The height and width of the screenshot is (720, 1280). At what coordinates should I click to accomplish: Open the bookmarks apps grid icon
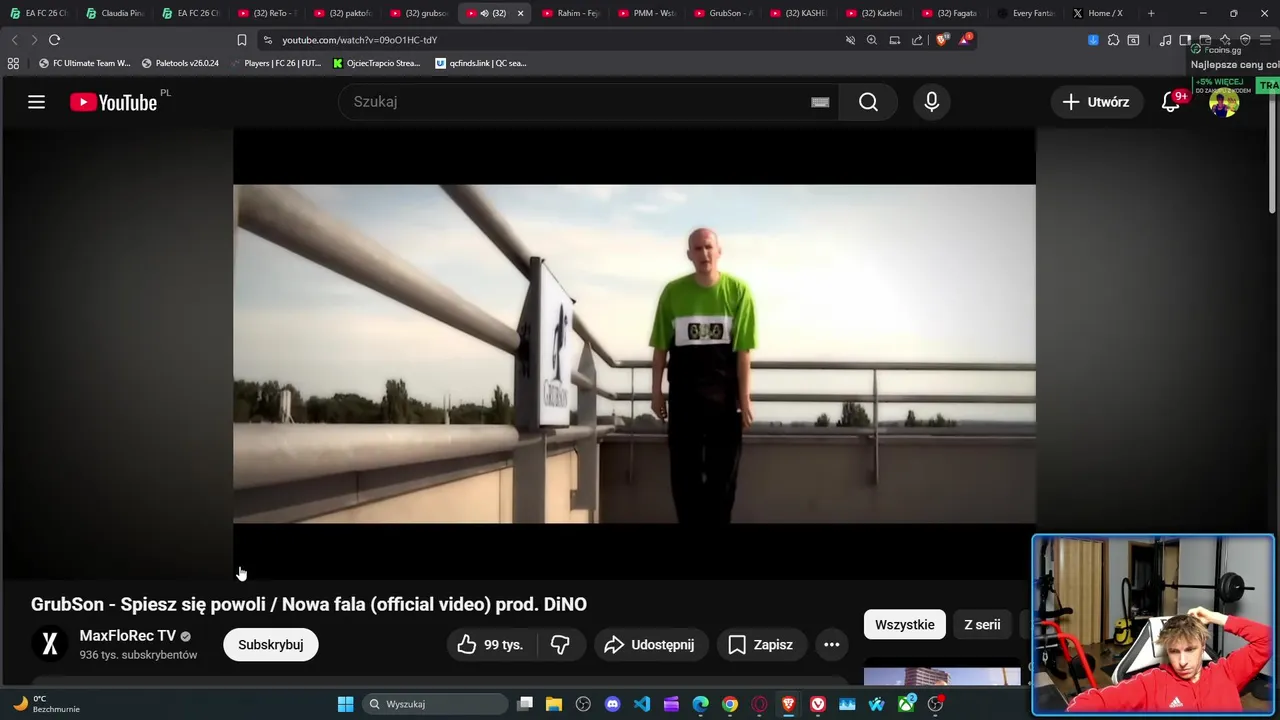pos(13,63)
